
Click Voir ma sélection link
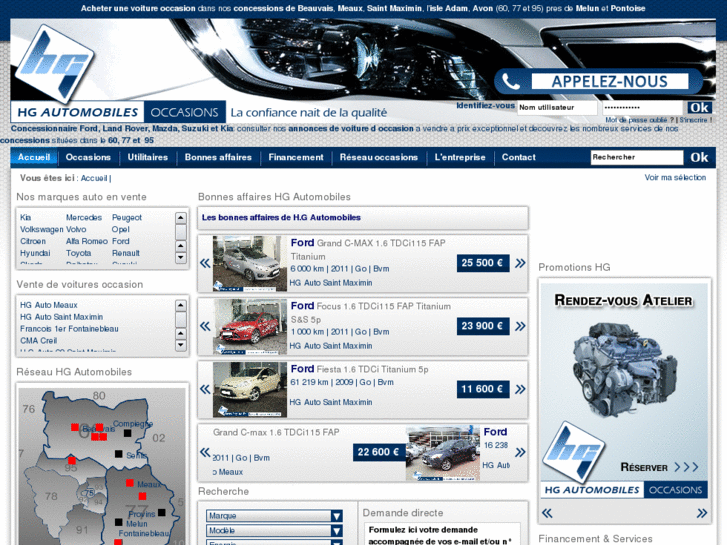[675, 178]
